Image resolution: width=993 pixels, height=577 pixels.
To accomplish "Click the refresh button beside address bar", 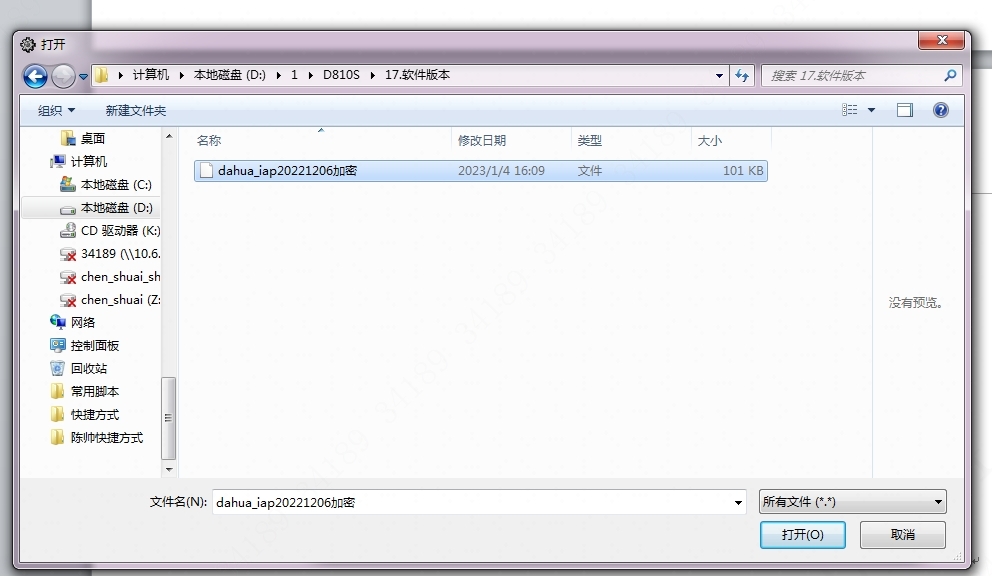I will (x=742, y=76).
